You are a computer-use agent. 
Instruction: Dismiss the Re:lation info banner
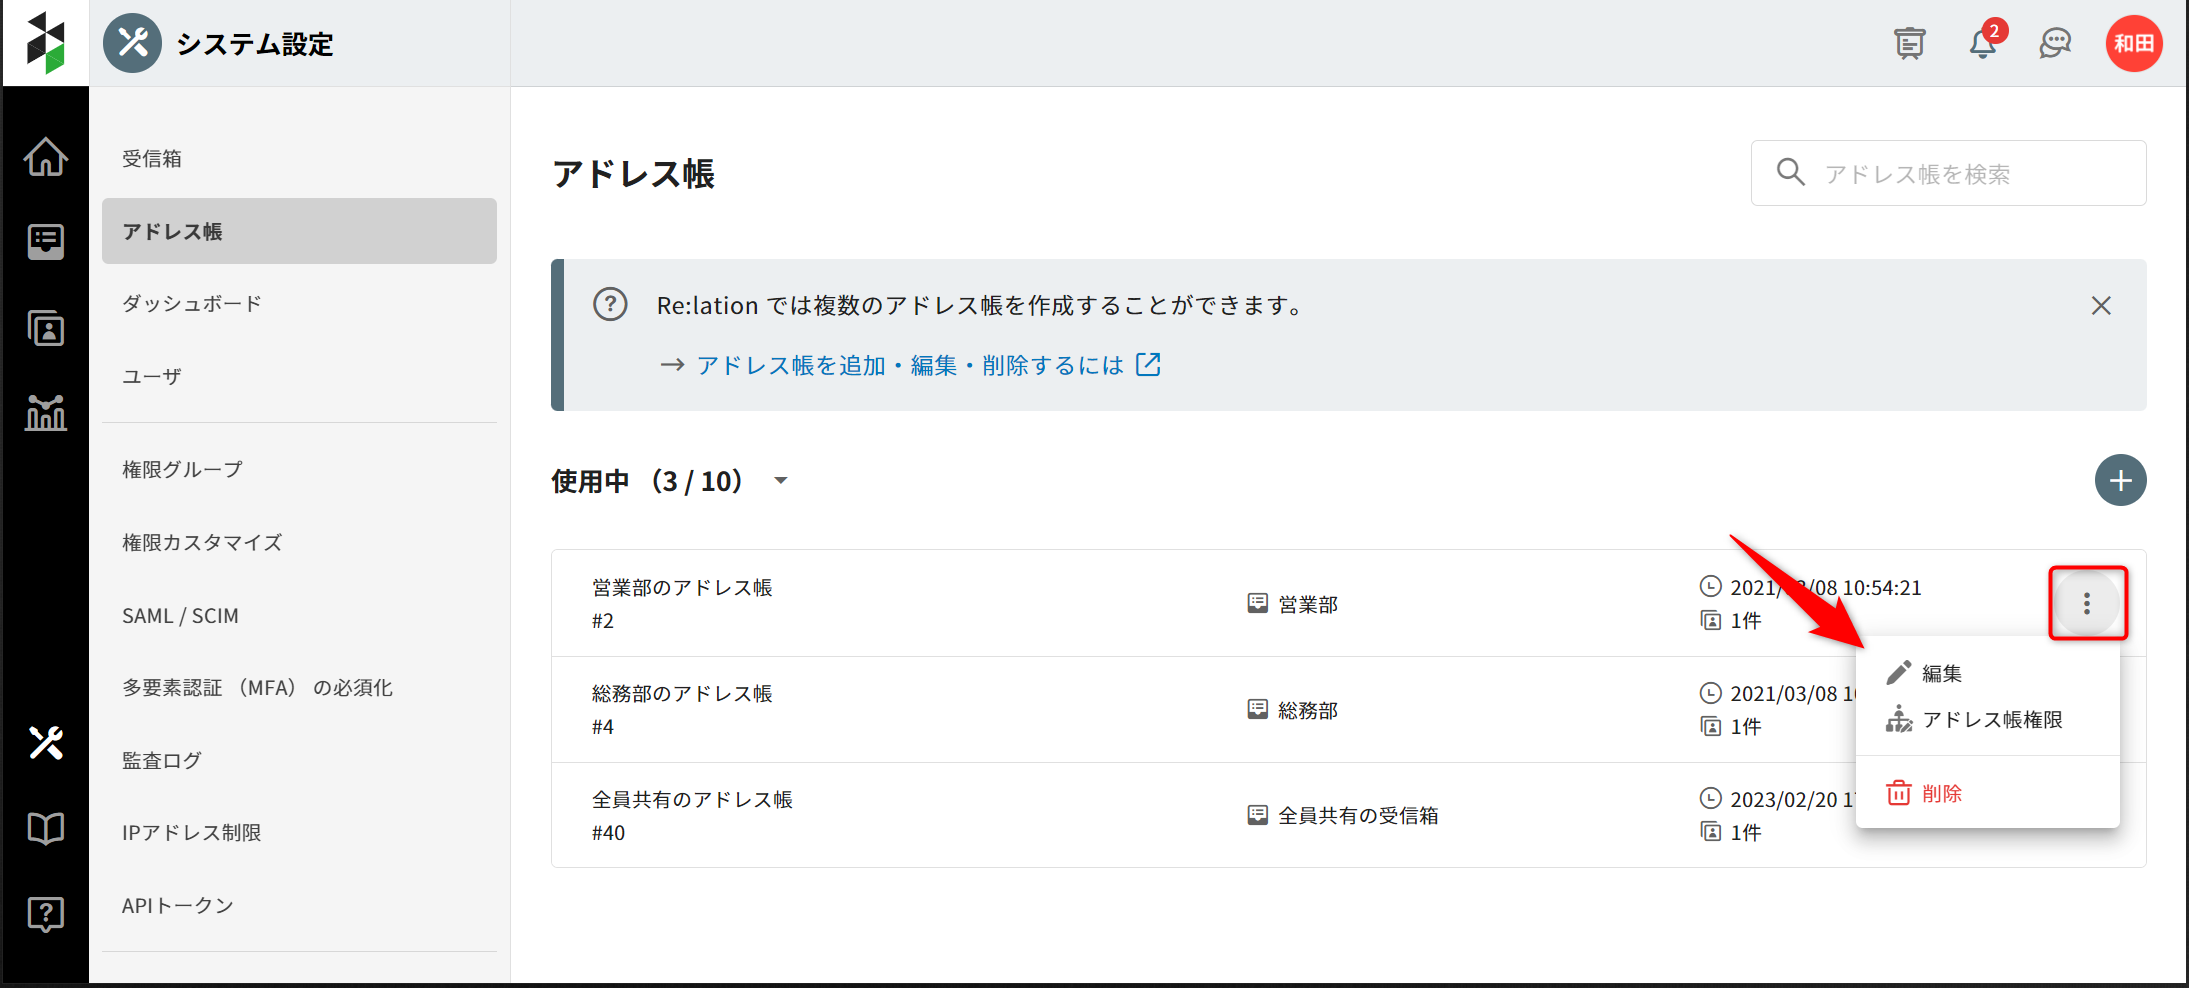2101,306
